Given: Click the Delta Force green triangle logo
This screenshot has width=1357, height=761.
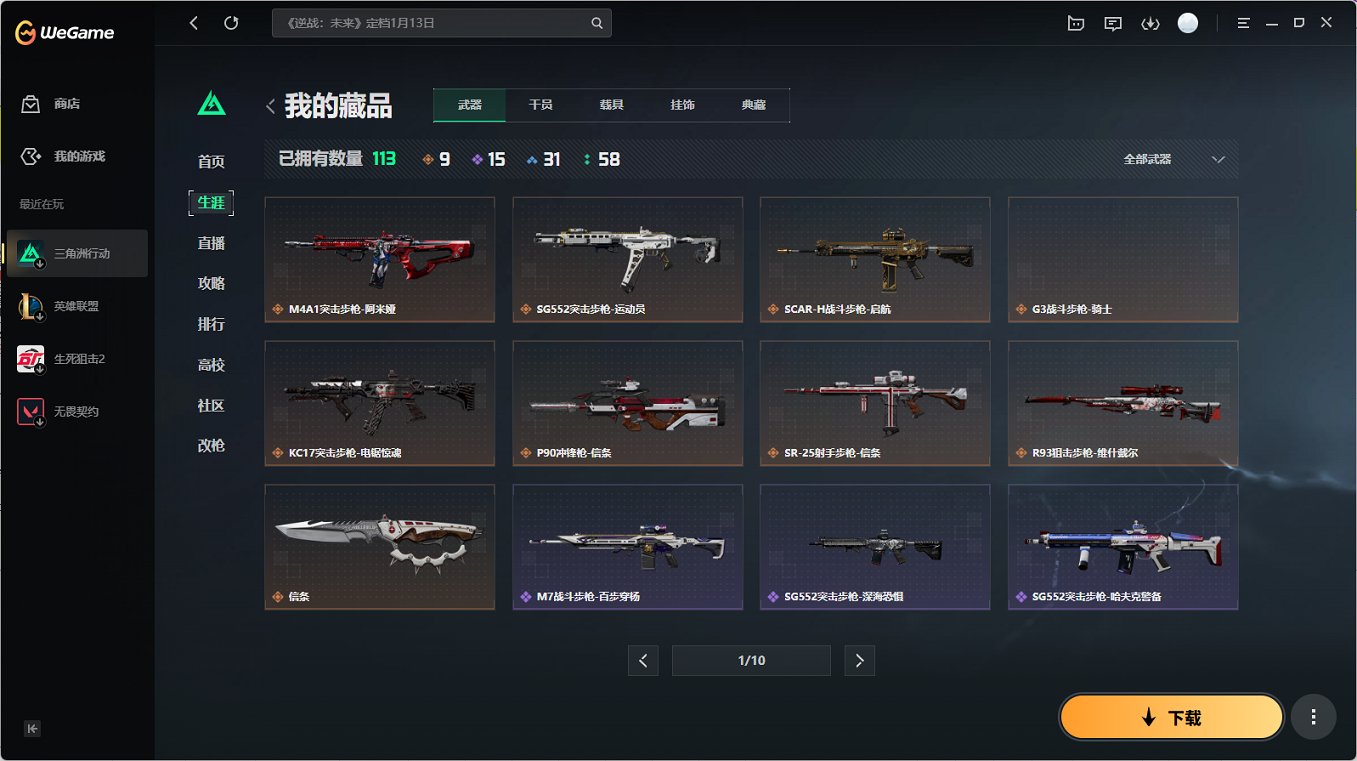Looking at the screenshot, I should coord(211,103).
